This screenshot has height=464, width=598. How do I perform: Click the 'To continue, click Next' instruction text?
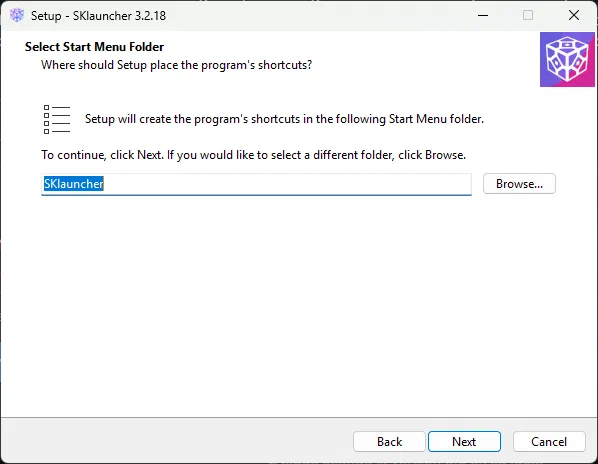pyautogui.click(x=254, y=155)
